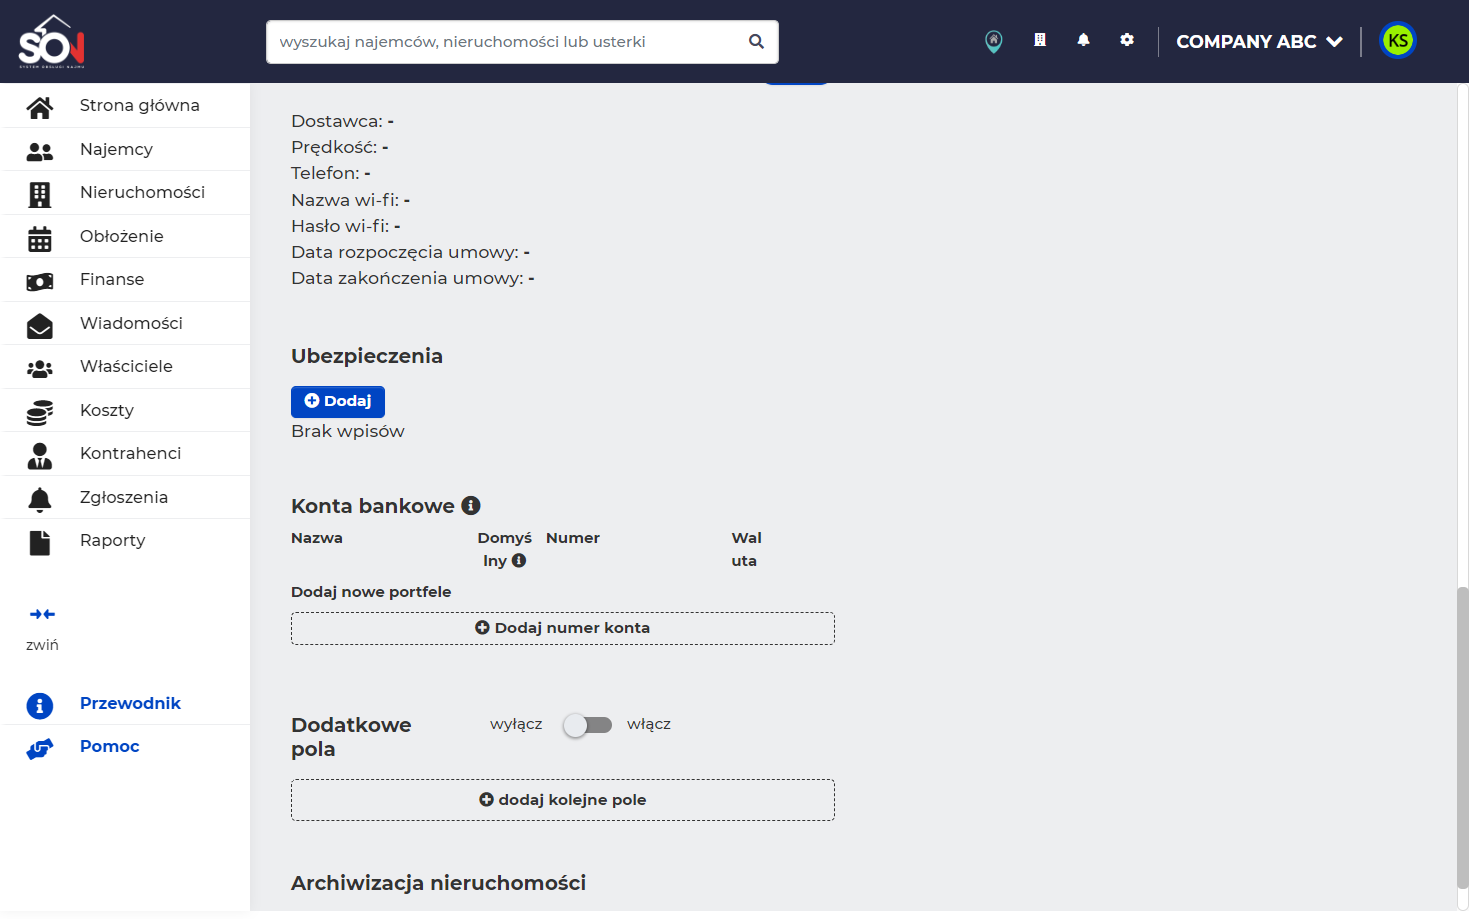Expand the COMPANY ABC dropdown
Image resolution: width=1469 pixels, height=919 pixels.
pyautogui.click(x=1259, y=41)
